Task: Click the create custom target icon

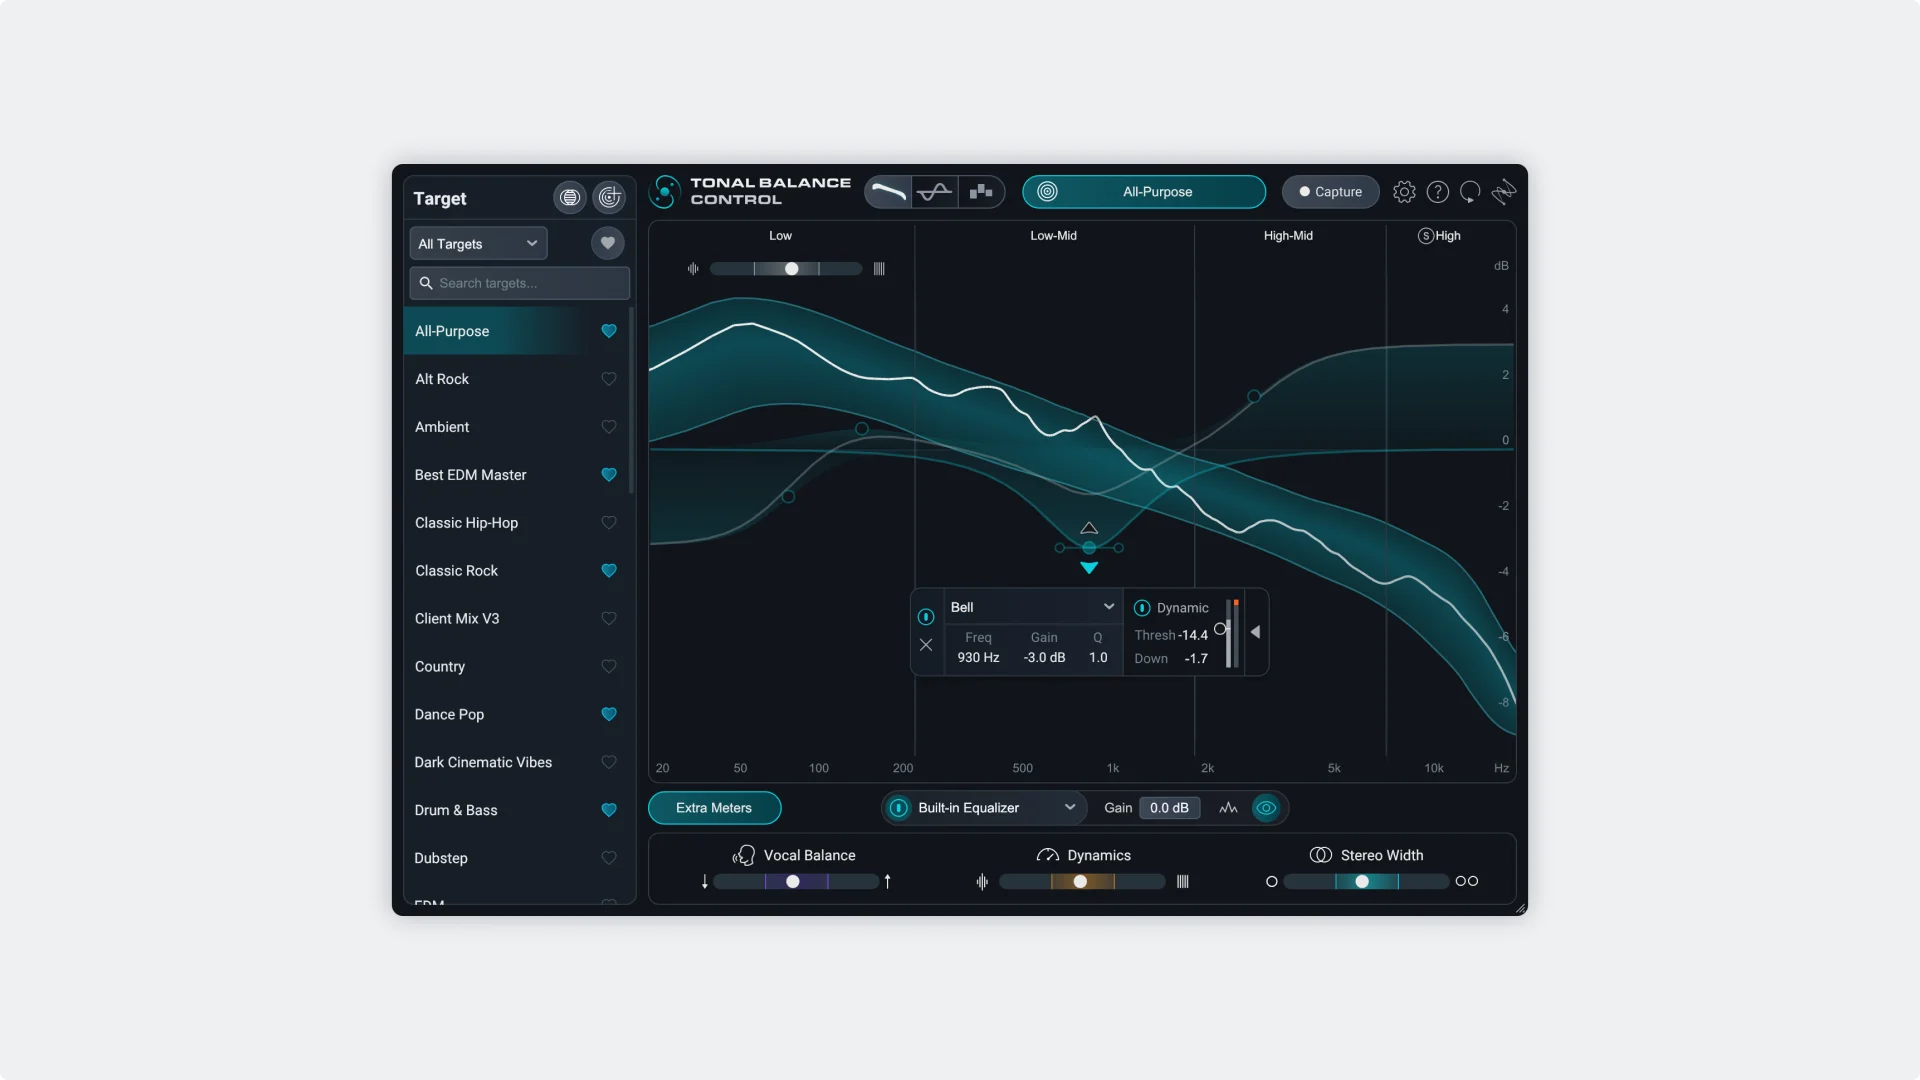Action: pyautogui.click(x=609, y=197)
